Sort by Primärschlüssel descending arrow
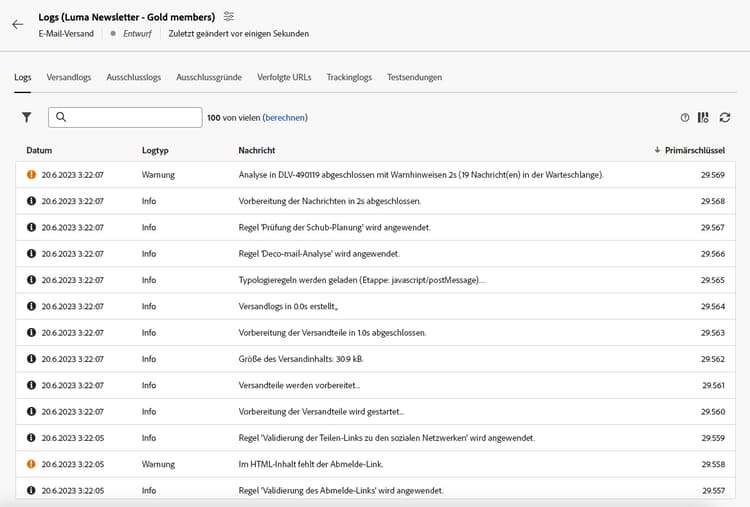The image size is (750, 507). tap(657, 150)
